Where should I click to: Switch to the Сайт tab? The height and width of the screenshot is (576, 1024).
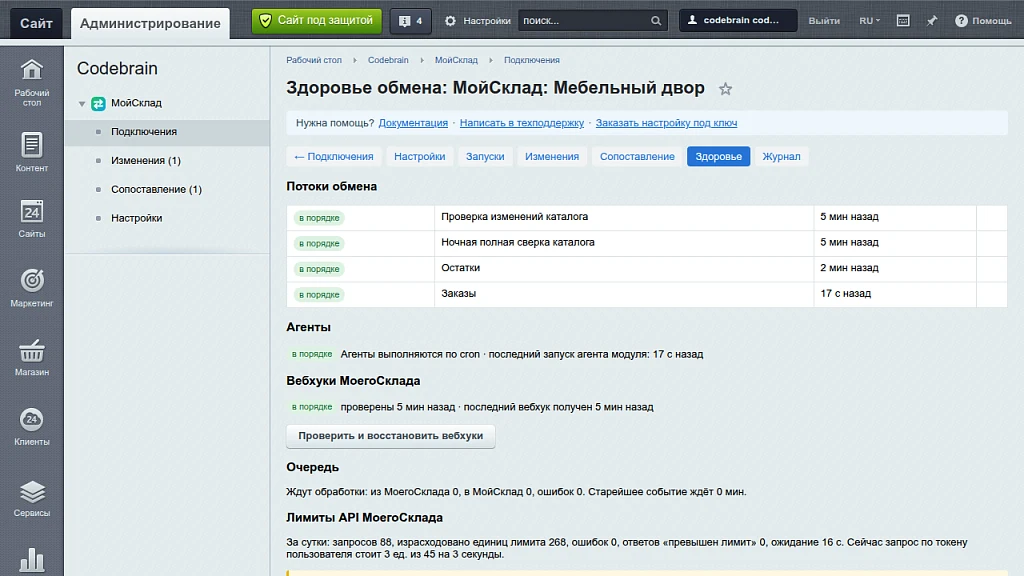36,24
